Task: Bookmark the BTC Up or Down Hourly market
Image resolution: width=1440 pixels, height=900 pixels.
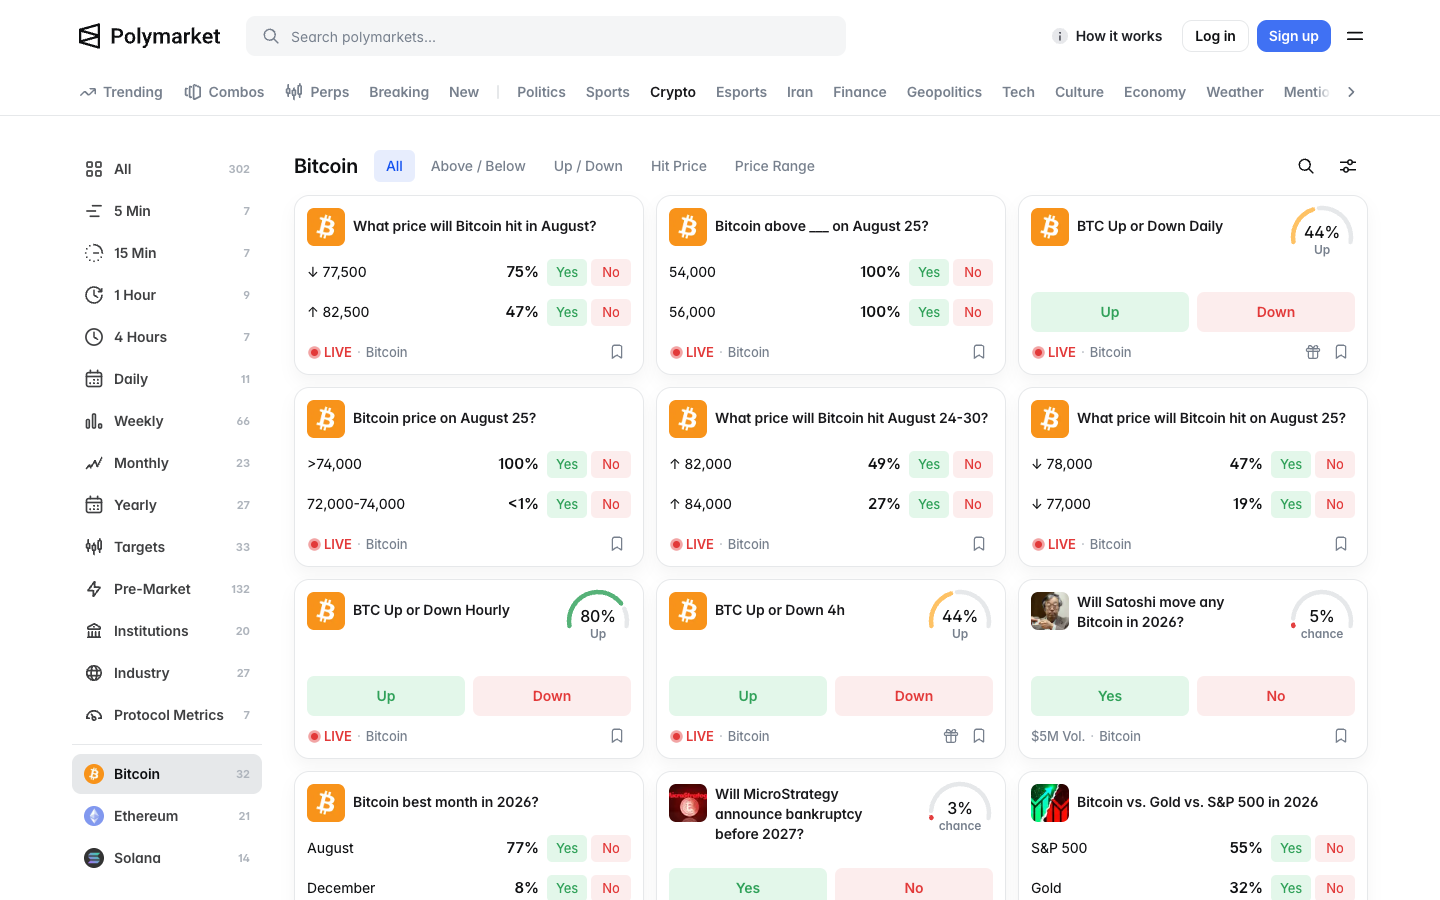Action: [617, 736]
